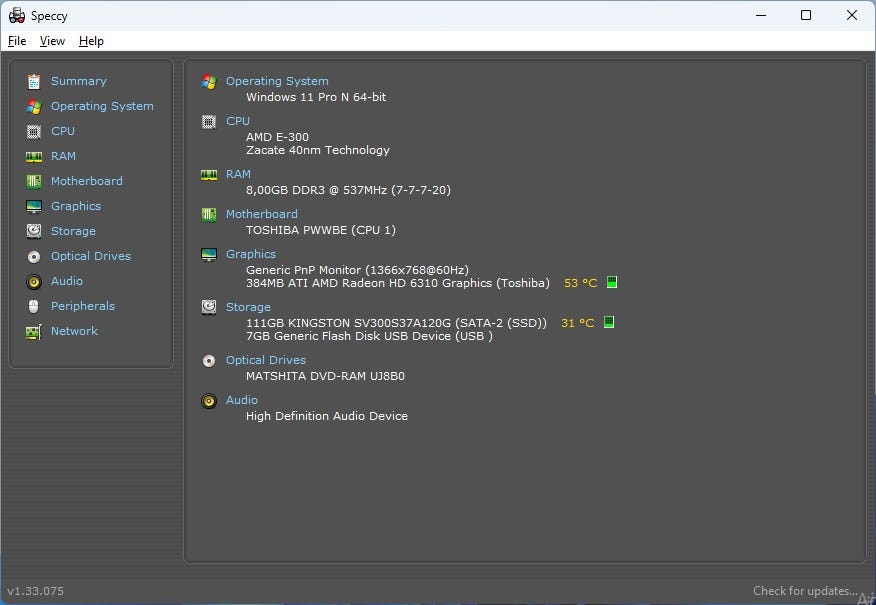Click the Audio speaker icon in summary panel

click(x=209, y=401)
